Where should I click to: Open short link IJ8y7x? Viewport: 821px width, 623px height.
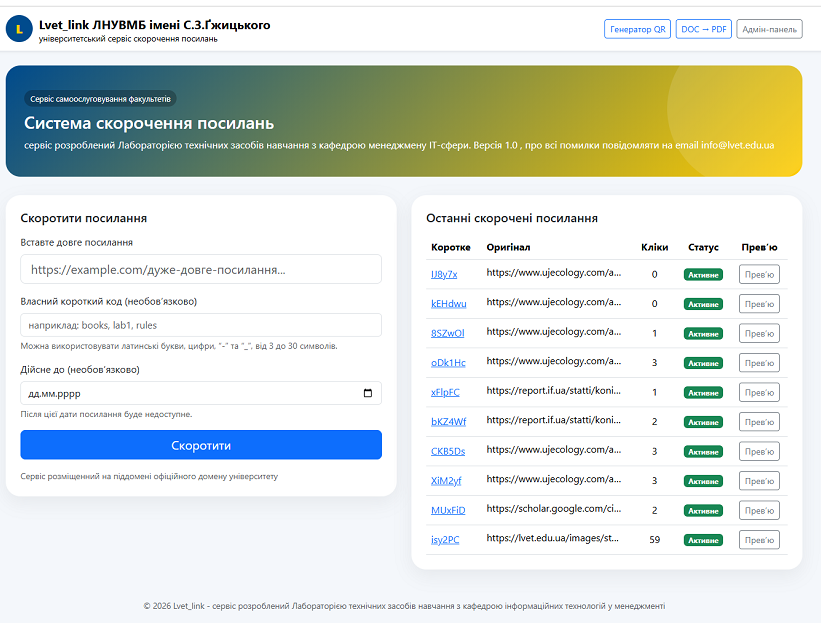tap(444, 274)
